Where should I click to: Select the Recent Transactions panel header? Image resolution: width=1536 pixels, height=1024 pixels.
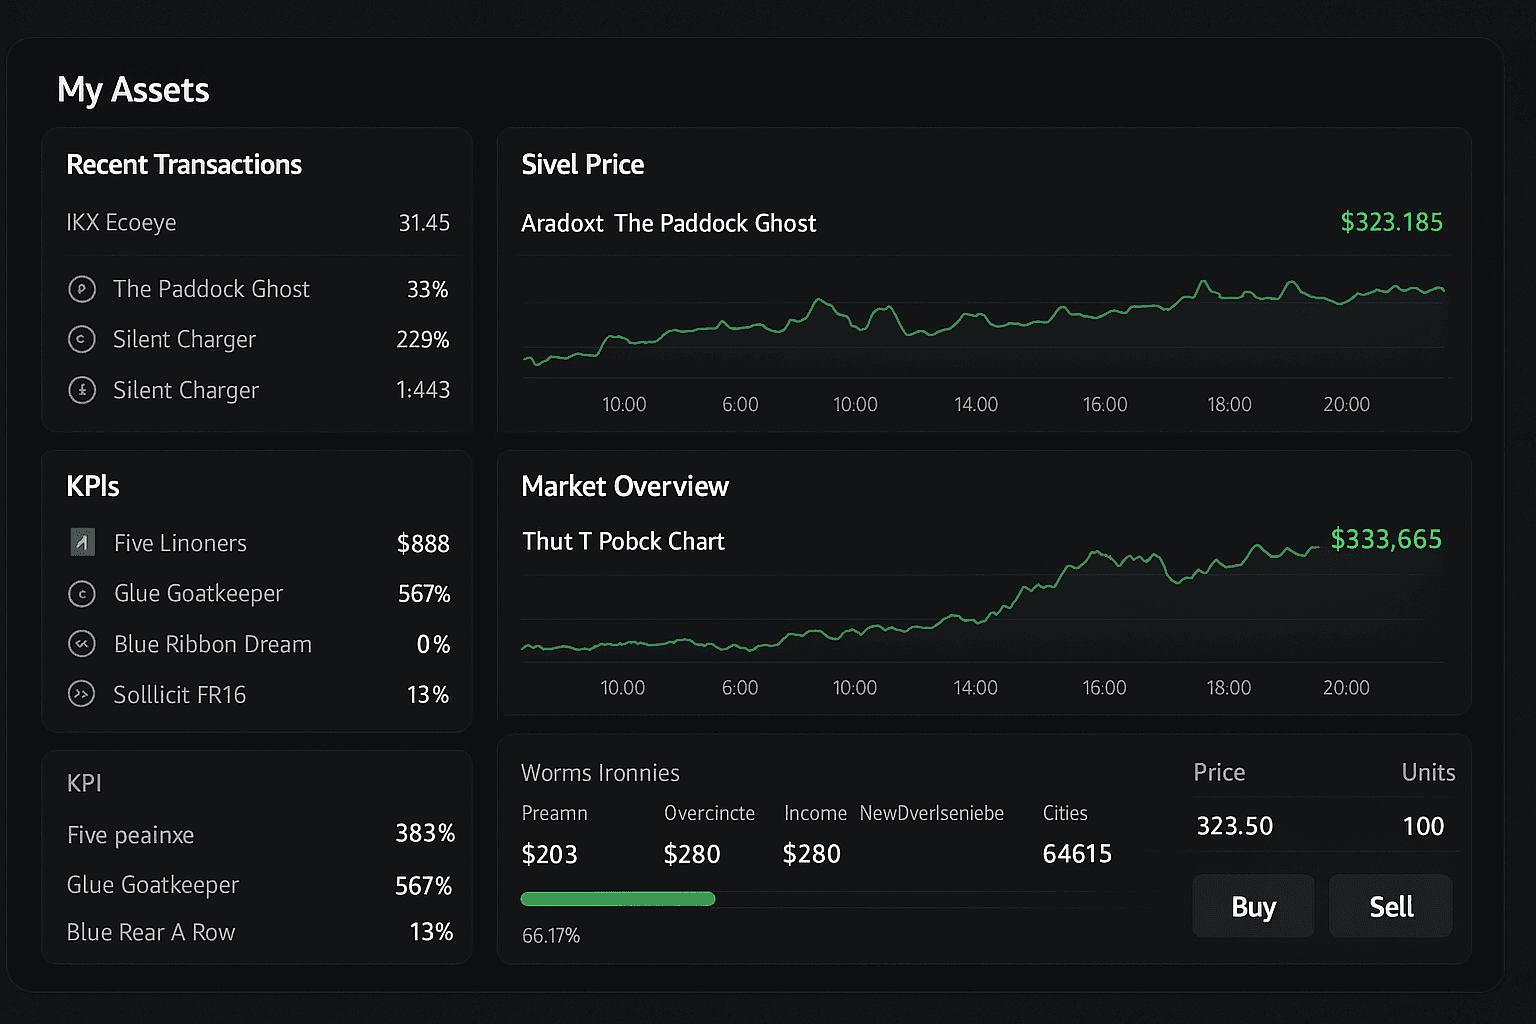(184, 164)
